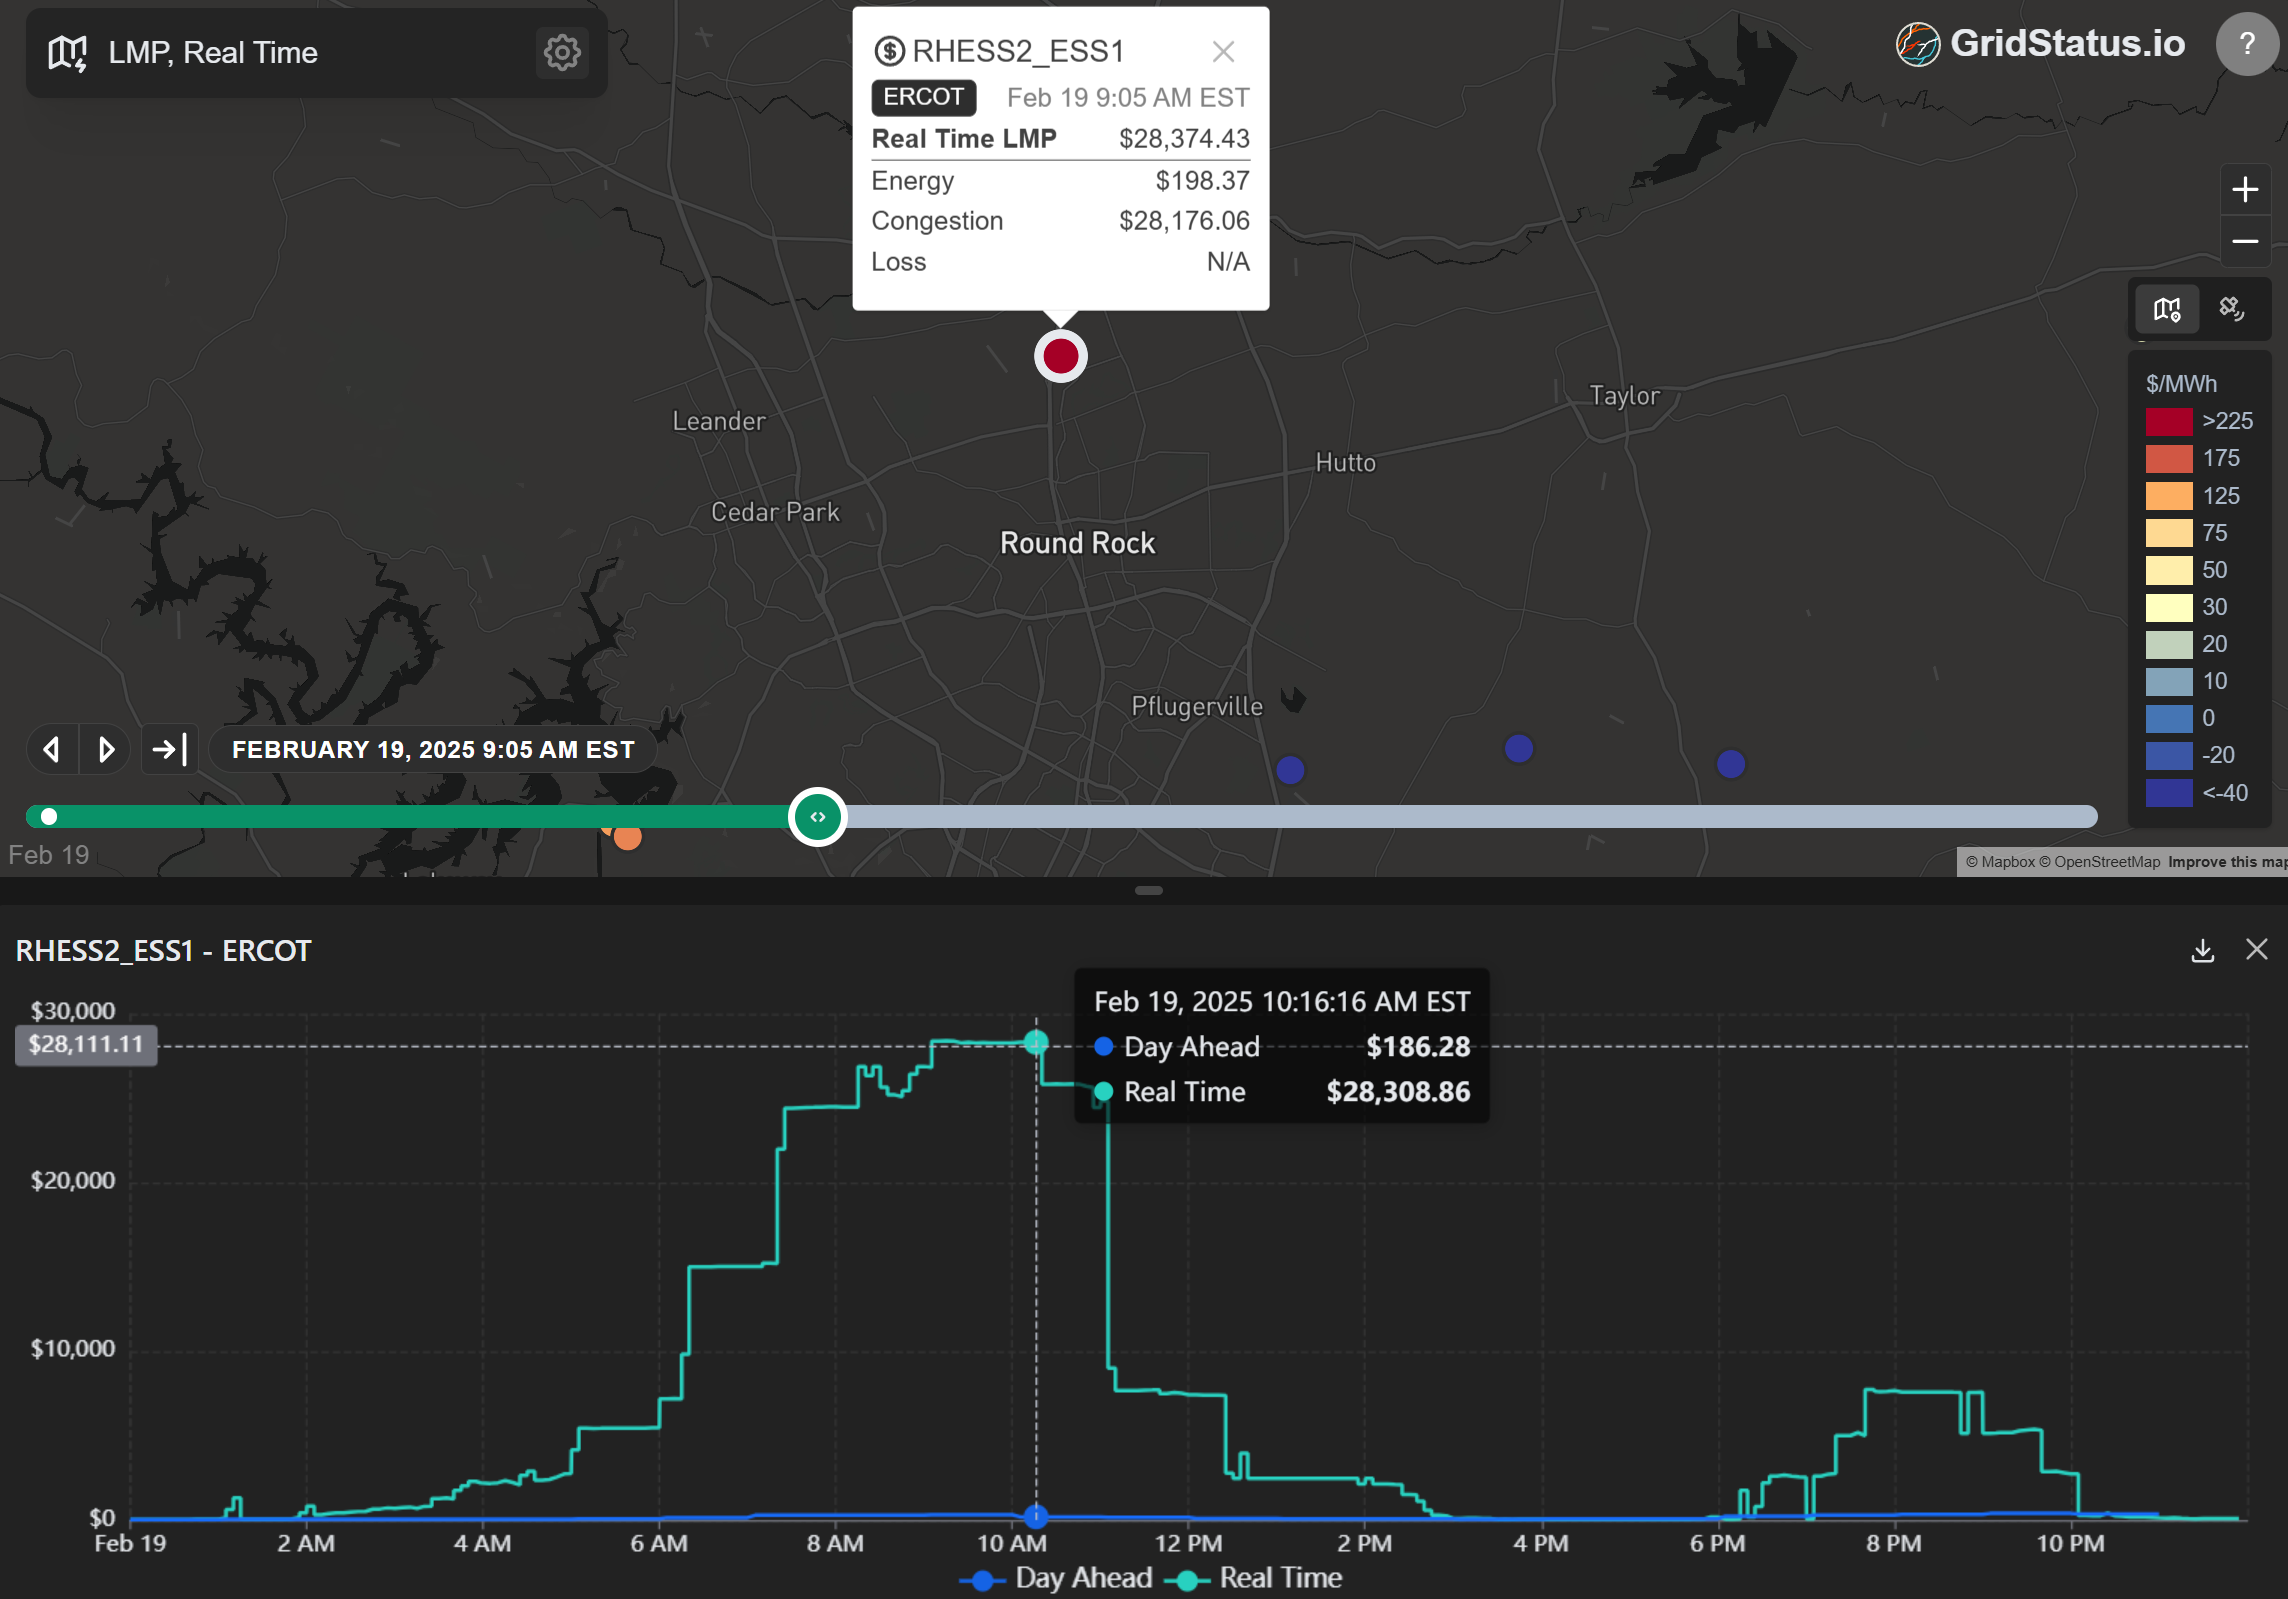
Task: Click the help question mark button
Action: 2246,44
